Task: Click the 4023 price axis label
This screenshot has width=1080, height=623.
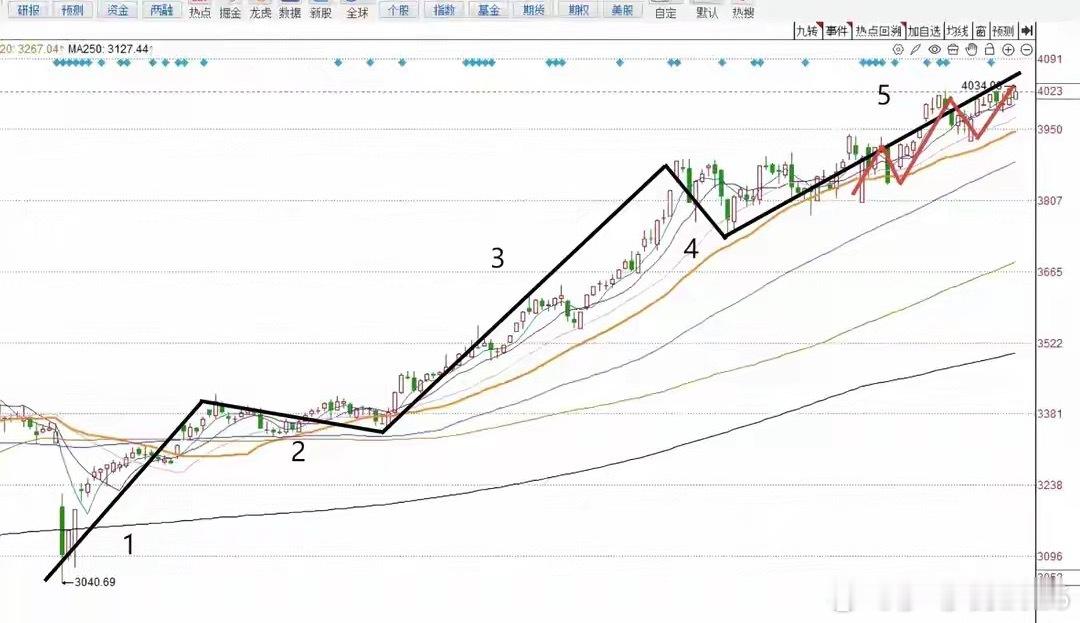Action: point(1050,91)
